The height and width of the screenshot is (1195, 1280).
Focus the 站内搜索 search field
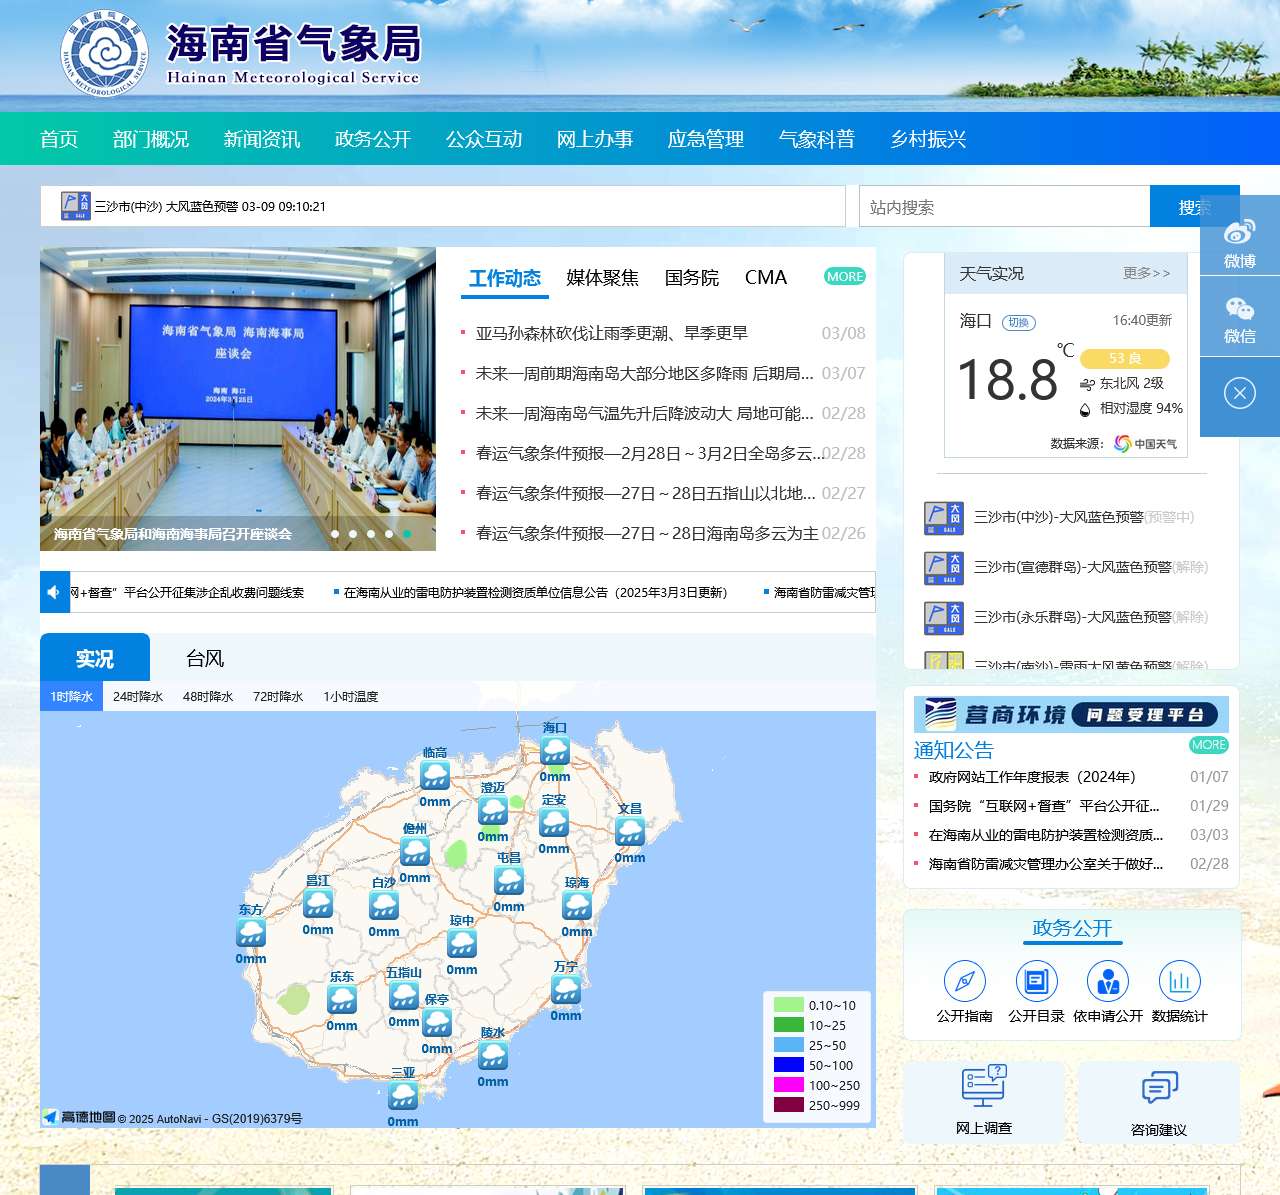click(1004, 207)
